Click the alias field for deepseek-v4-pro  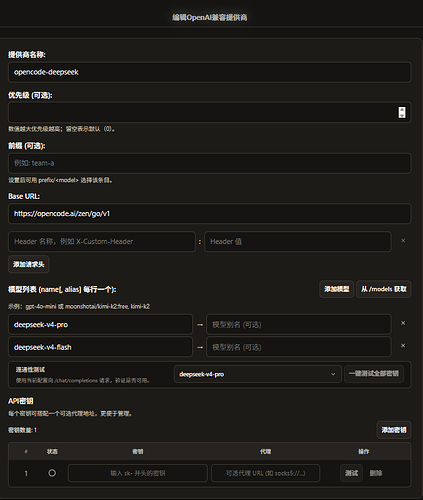click(x=299, y=324)
